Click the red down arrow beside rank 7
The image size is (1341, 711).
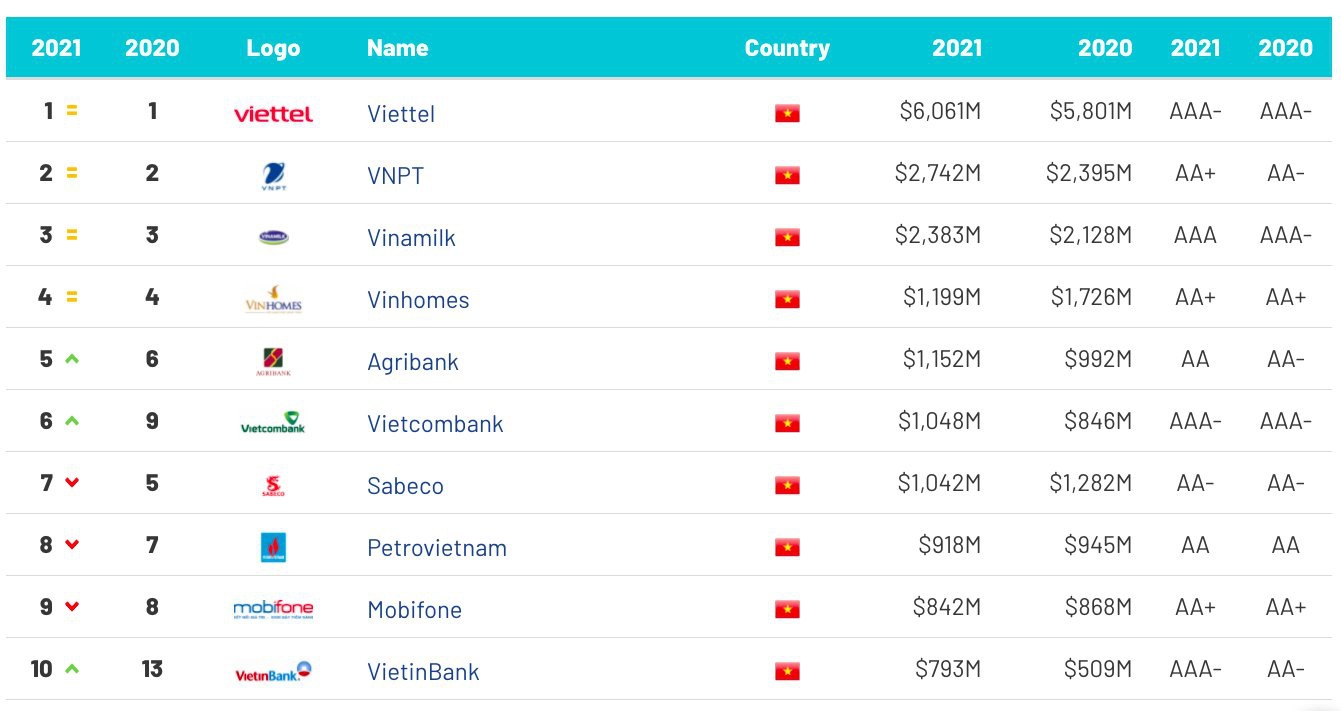pos(72,483)
